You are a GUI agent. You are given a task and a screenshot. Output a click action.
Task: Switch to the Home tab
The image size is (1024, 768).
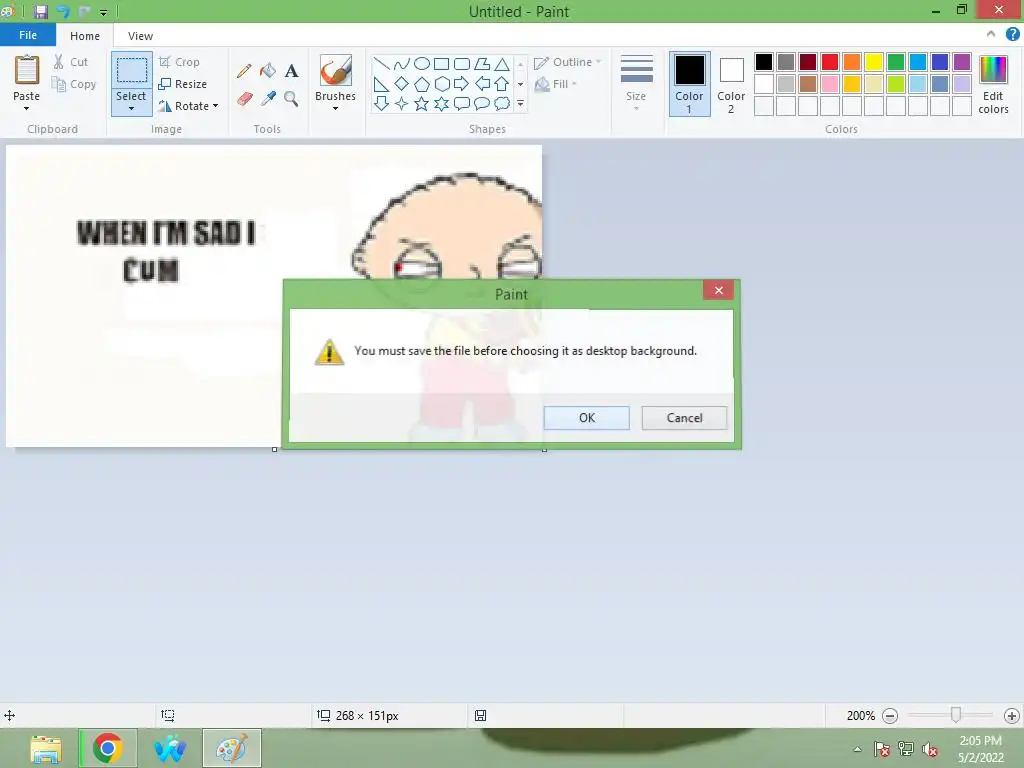(x=85, y=36)
